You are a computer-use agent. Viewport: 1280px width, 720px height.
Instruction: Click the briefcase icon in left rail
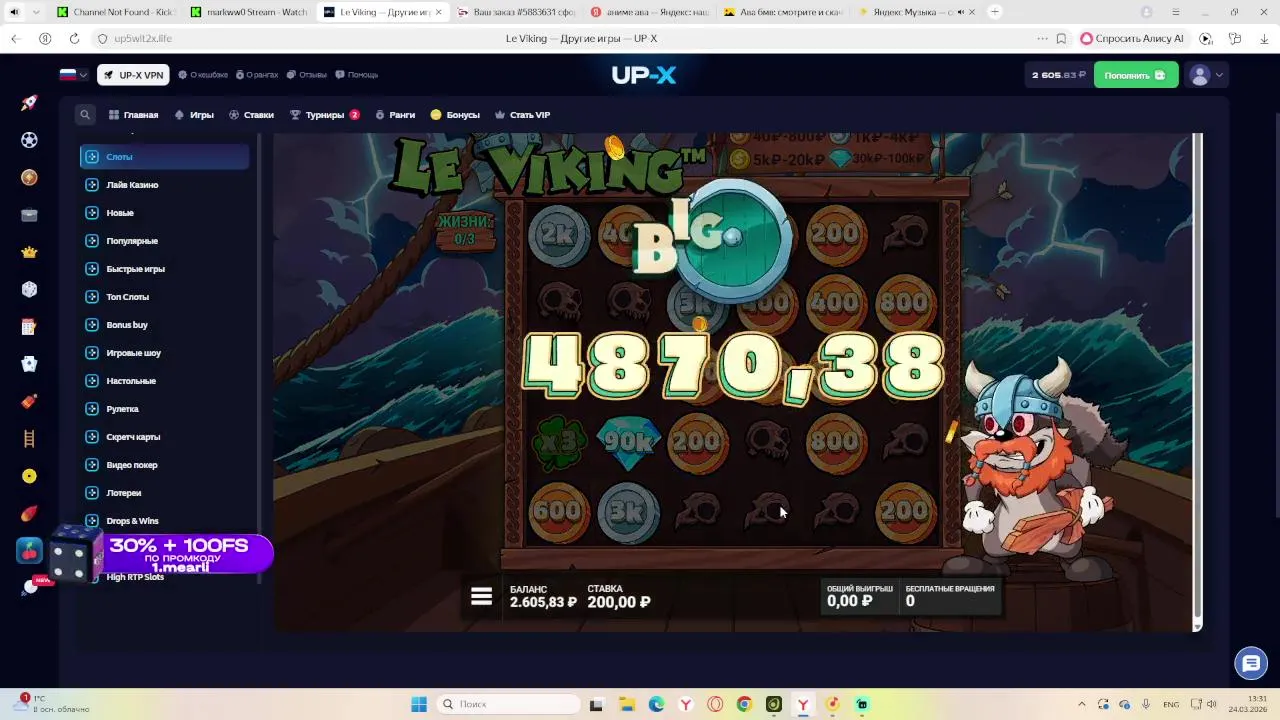[x=29, y=214]
